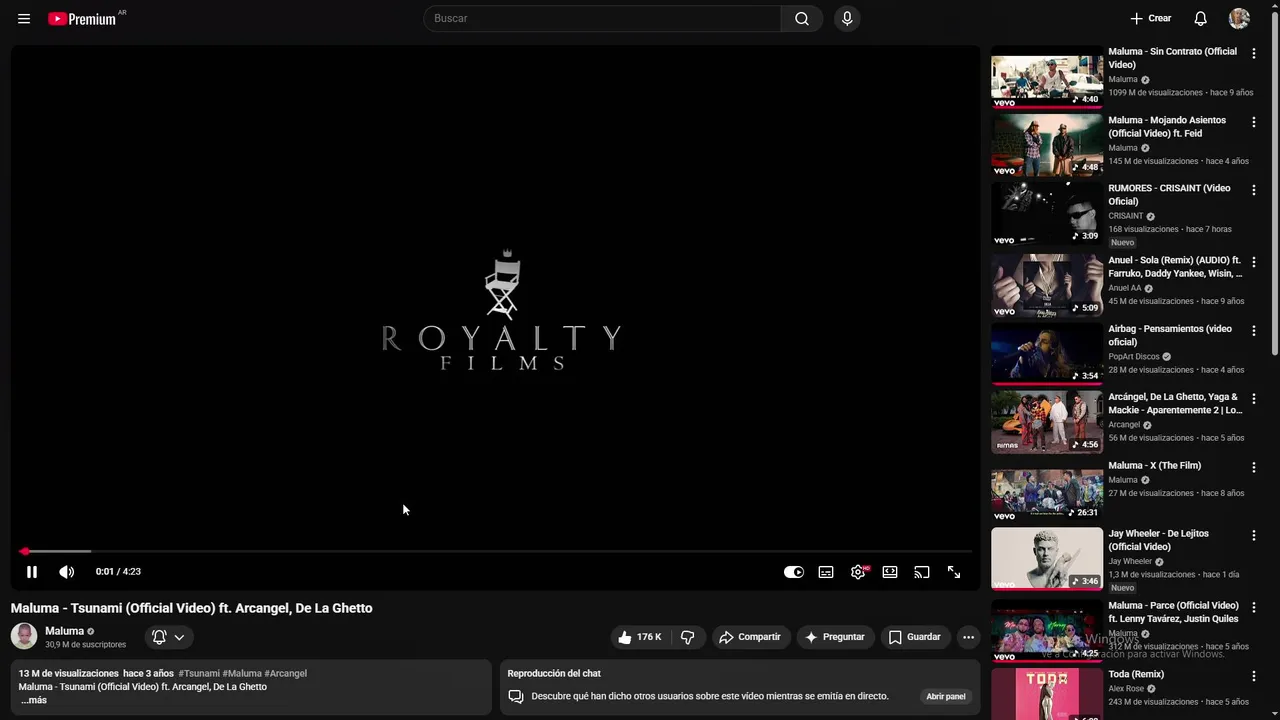Open more actions under the video
Viewport: 1280px width, 720px height.
968,637
